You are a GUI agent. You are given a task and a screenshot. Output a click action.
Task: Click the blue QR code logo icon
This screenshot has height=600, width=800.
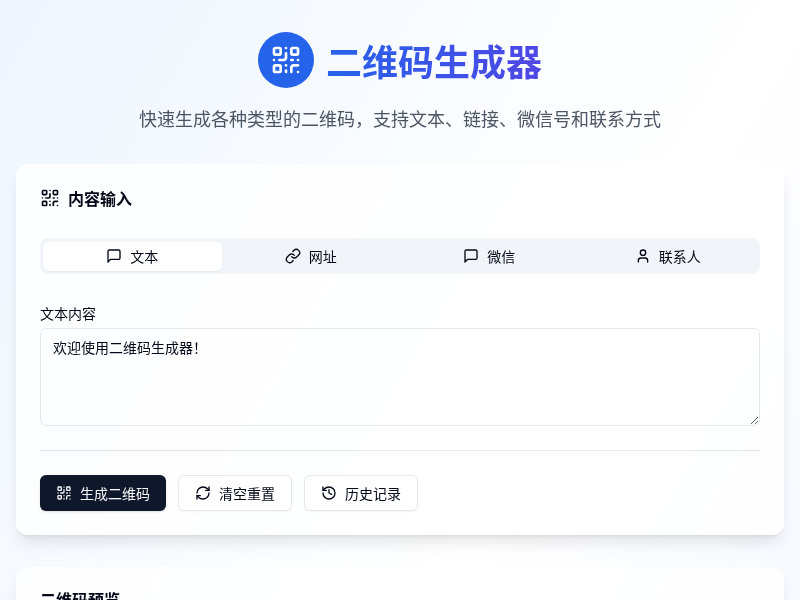click(286, 60)
